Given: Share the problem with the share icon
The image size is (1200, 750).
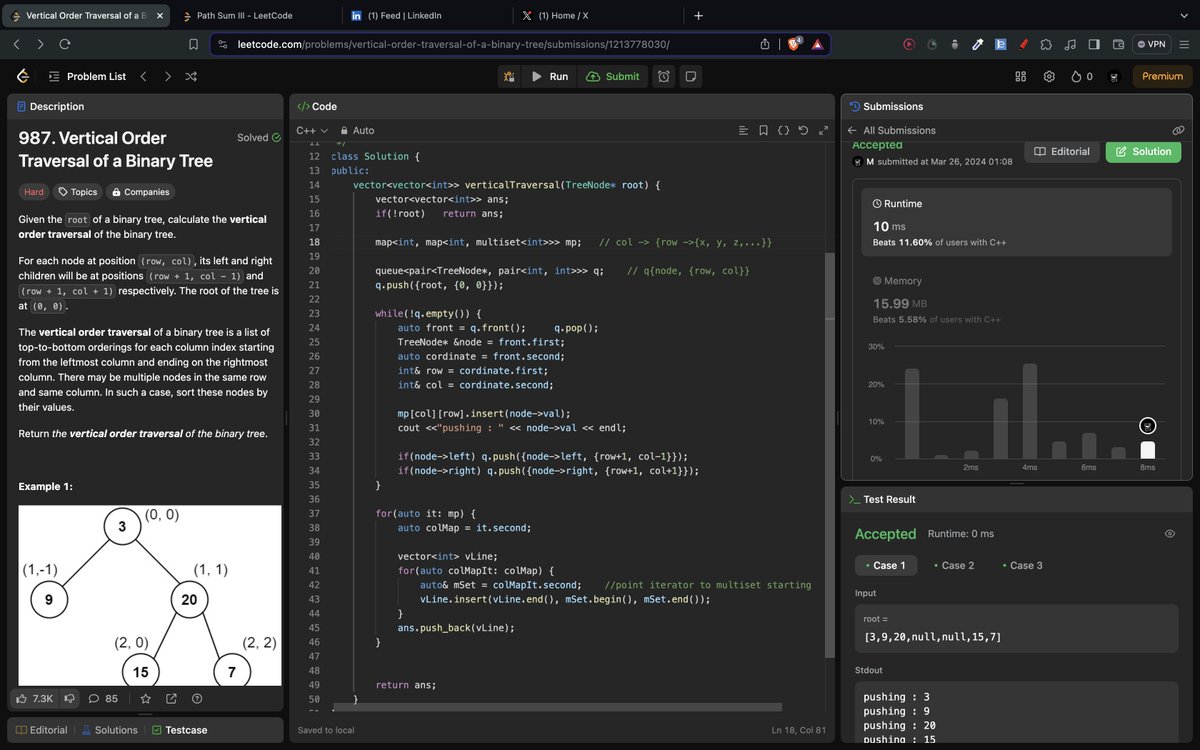Looking at the screenshot, I should click(x=171, y=699).
